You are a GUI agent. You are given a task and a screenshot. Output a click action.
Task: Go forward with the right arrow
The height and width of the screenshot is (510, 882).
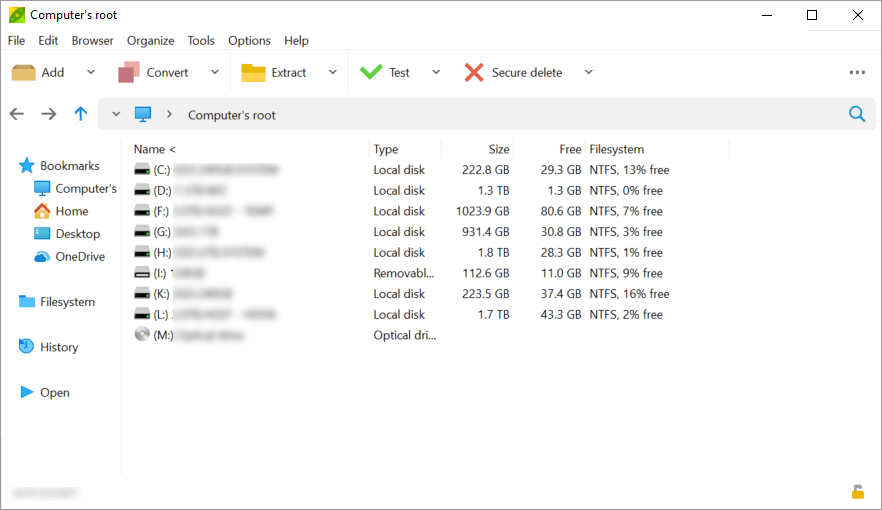click(49, 114)
